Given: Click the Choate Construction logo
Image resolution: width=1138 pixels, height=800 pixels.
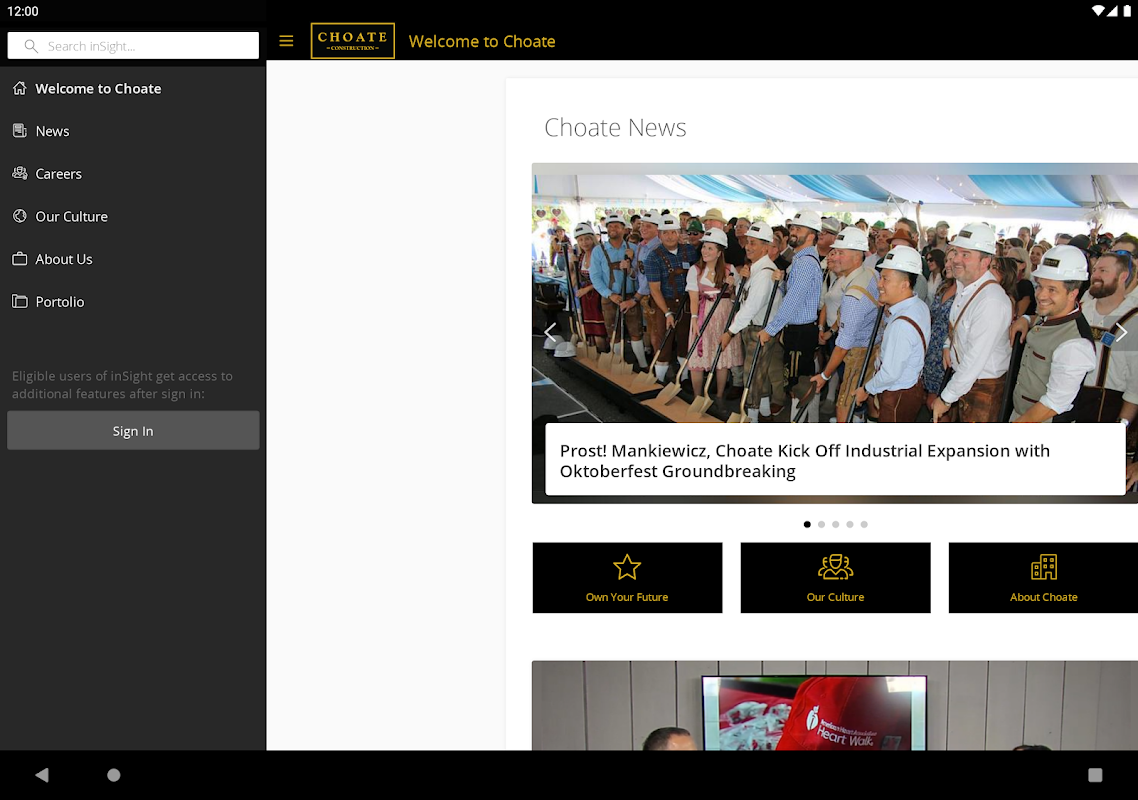Looking at the screenshot, I should coord(353,41).
